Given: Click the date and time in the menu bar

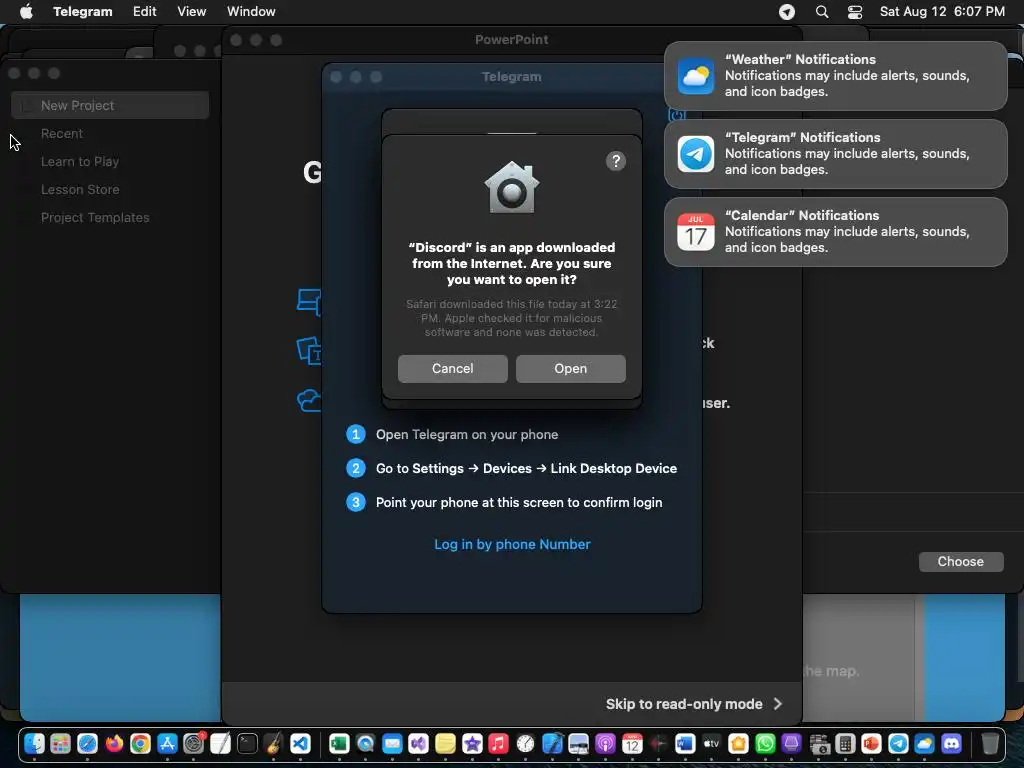Looking at the screenshot, I should [942, 11].
